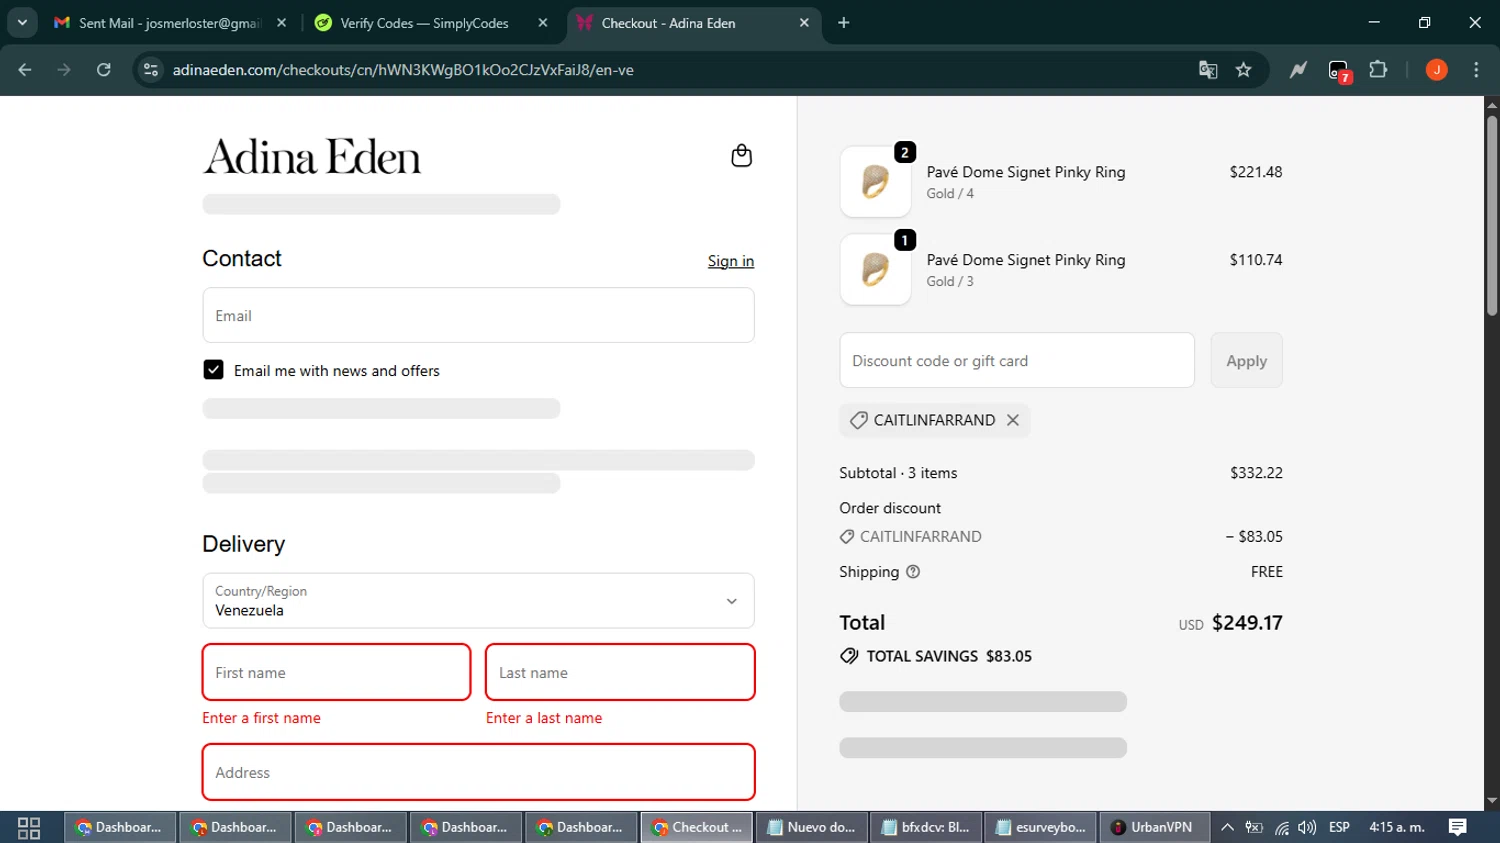Click the Subtotal $332.22 value
This screenshot has width=1500, height=843.
1256,473
